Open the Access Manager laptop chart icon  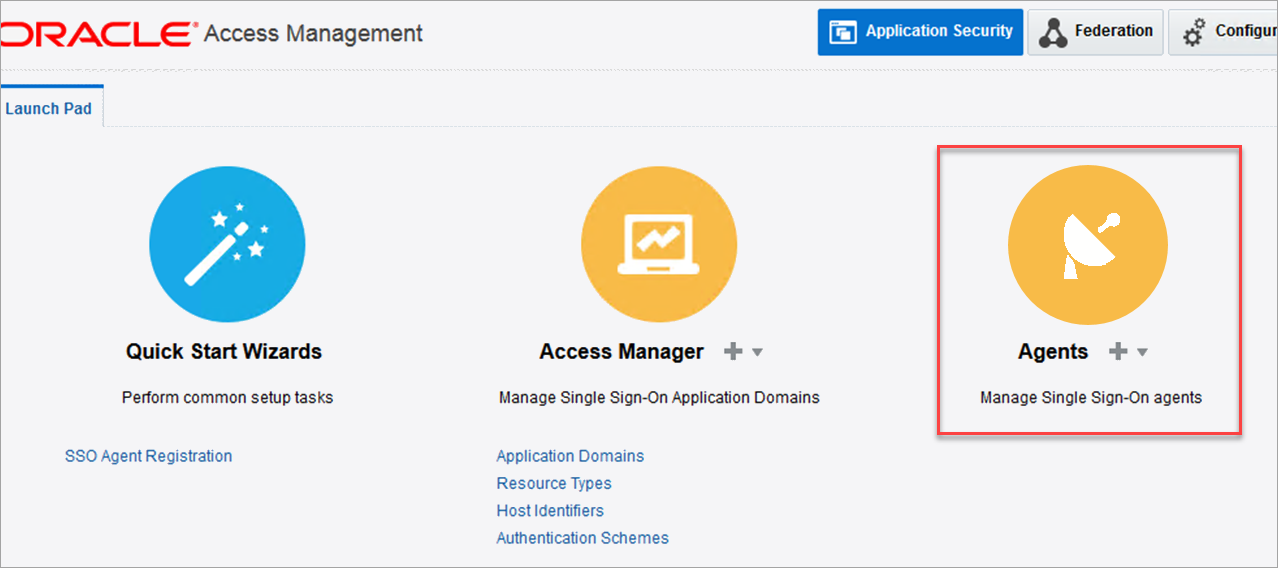pos(659,245)
